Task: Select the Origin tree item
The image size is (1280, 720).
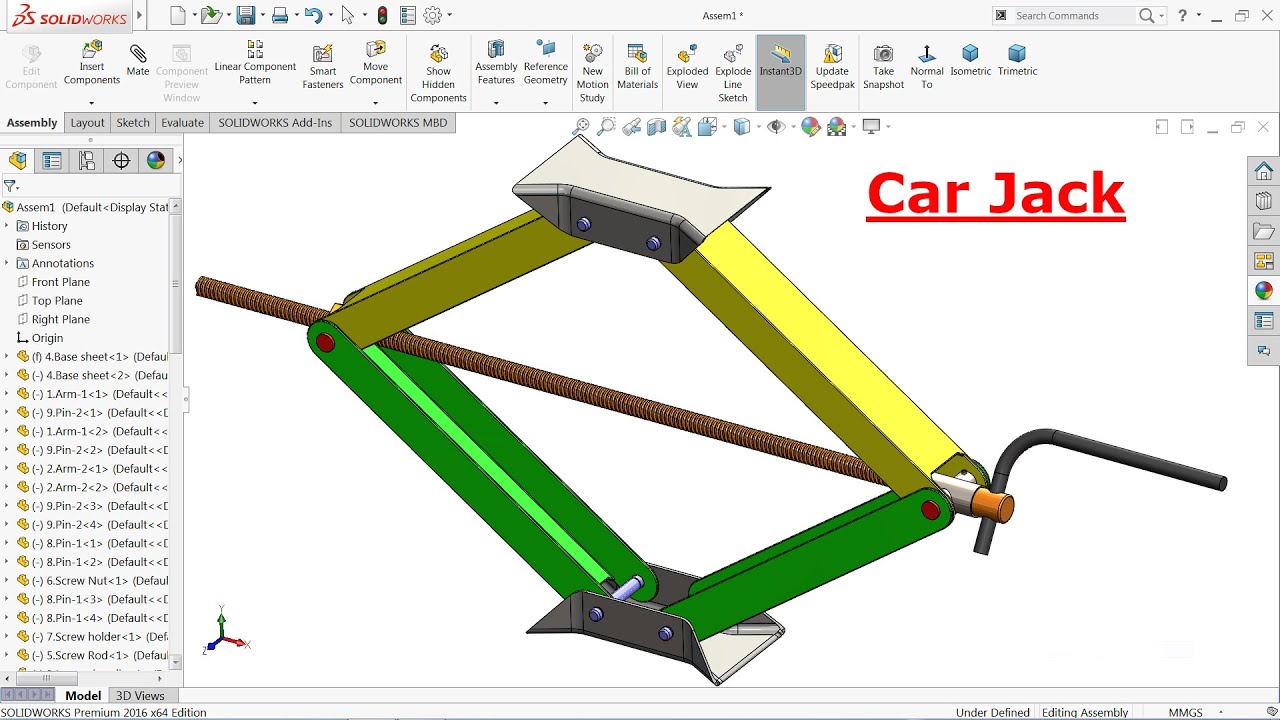Action: coord(47,338)
